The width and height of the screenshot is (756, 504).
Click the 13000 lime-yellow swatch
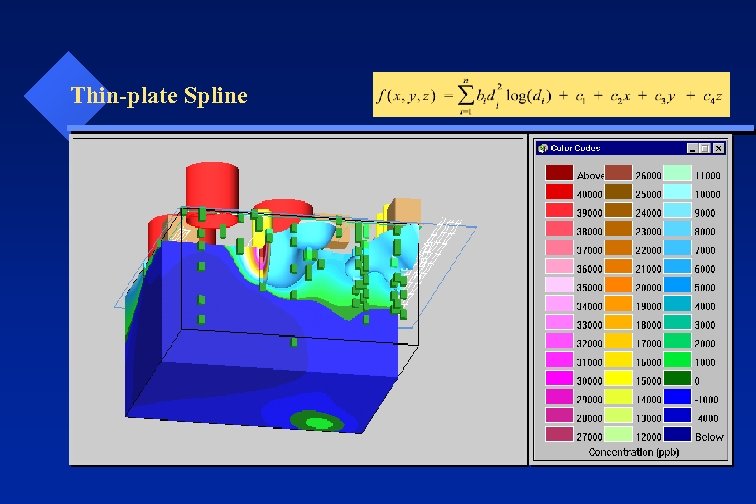point(618,415)
